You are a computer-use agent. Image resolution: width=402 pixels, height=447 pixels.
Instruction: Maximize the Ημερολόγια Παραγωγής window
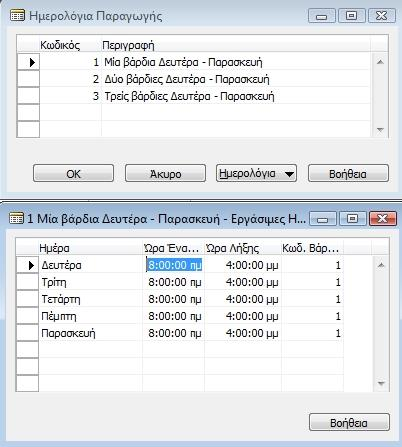(x=351, y=16)
